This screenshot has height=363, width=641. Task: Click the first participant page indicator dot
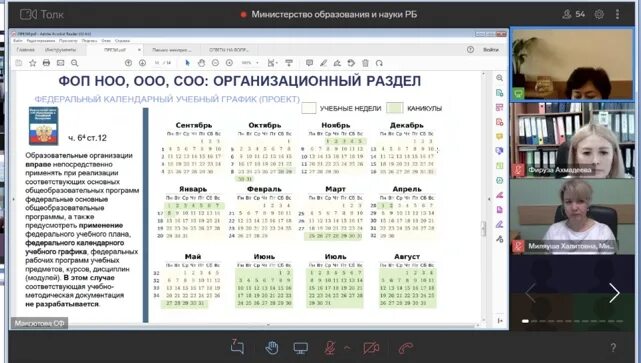(525, 321)
